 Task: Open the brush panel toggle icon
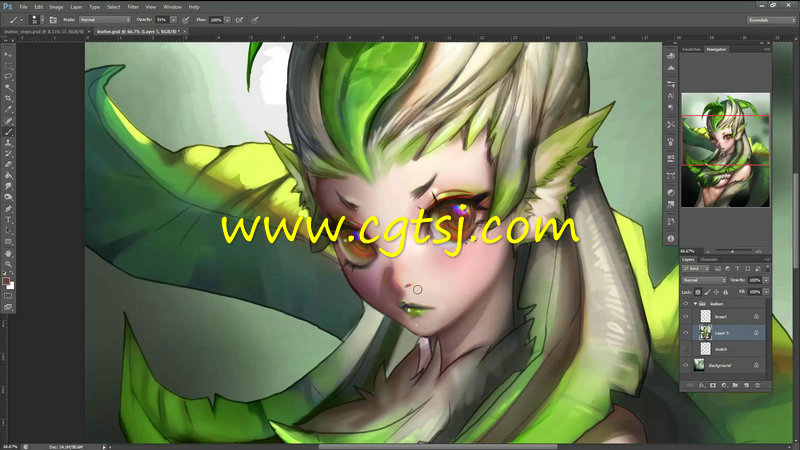pyautogui.click(x=53, y=20)
